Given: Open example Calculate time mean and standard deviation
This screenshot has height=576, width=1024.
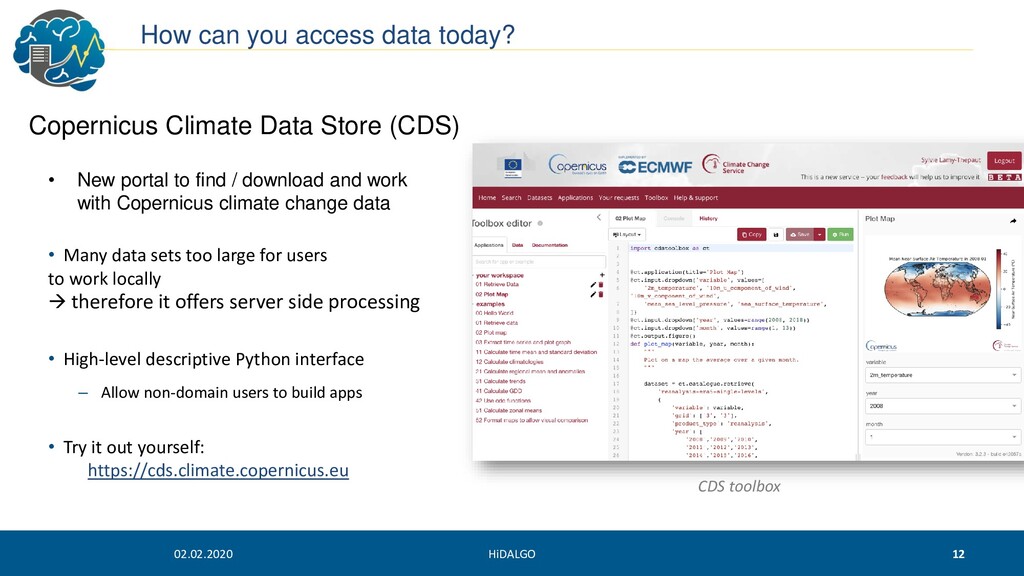Looking at the screenshot, I should coord(536,352).
